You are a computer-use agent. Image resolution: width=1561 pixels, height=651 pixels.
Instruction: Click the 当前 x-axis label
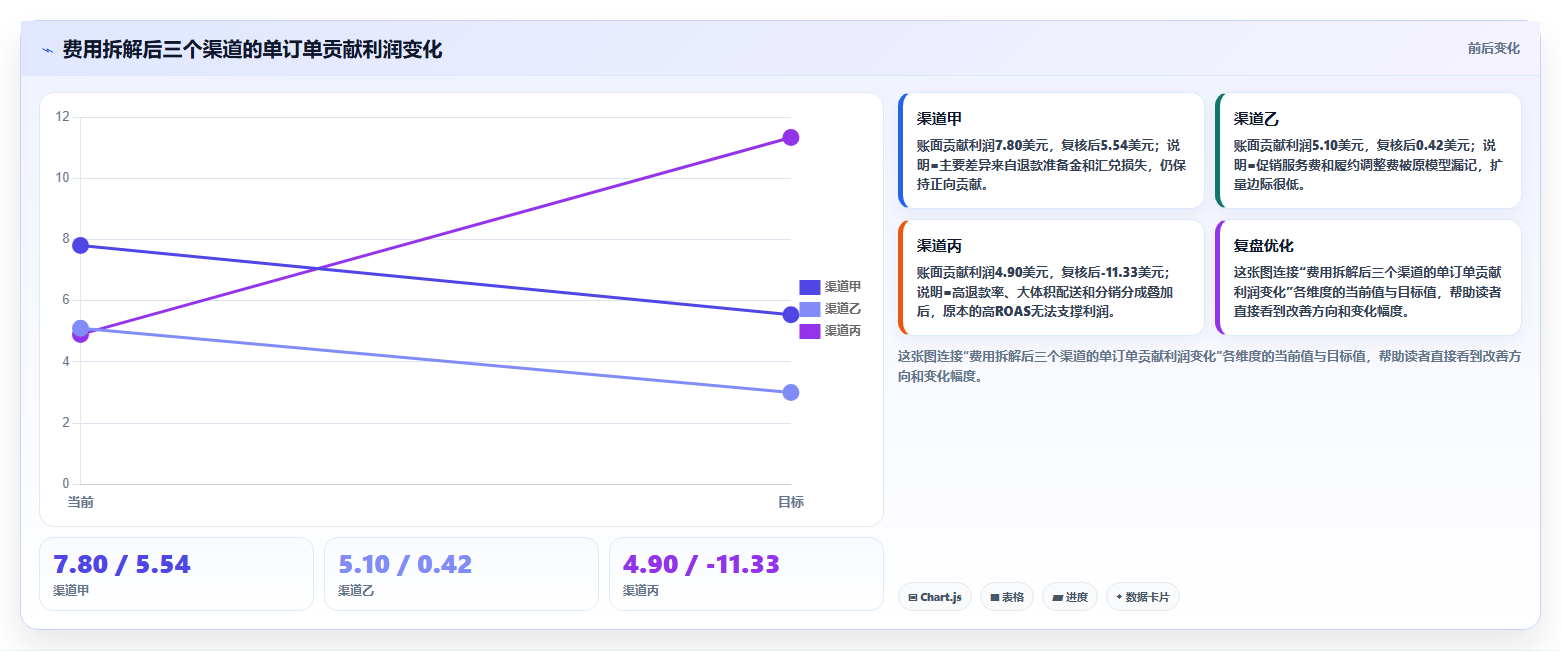tap(80, 502)
